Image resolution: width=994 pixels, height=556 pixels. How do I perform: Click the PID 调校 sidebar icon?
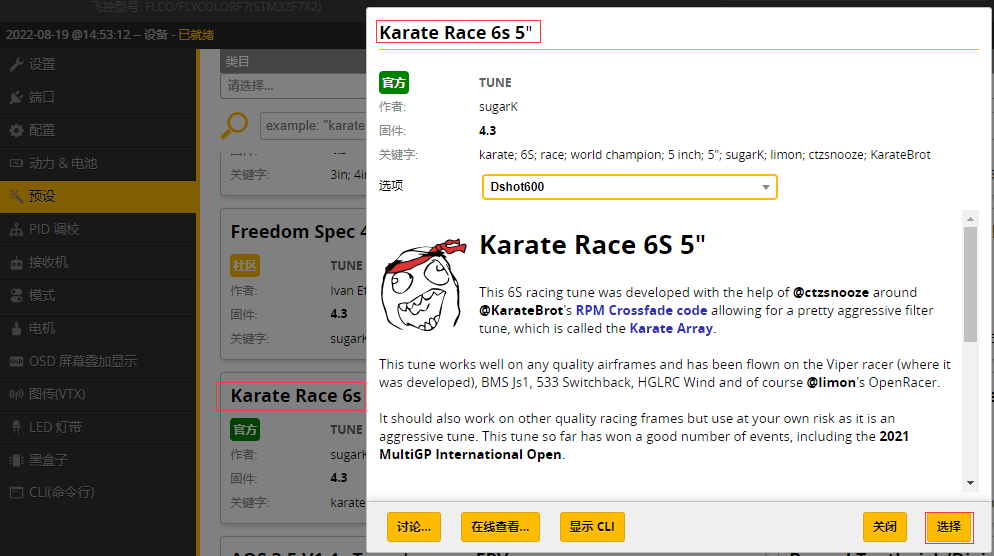click(16, 230)
